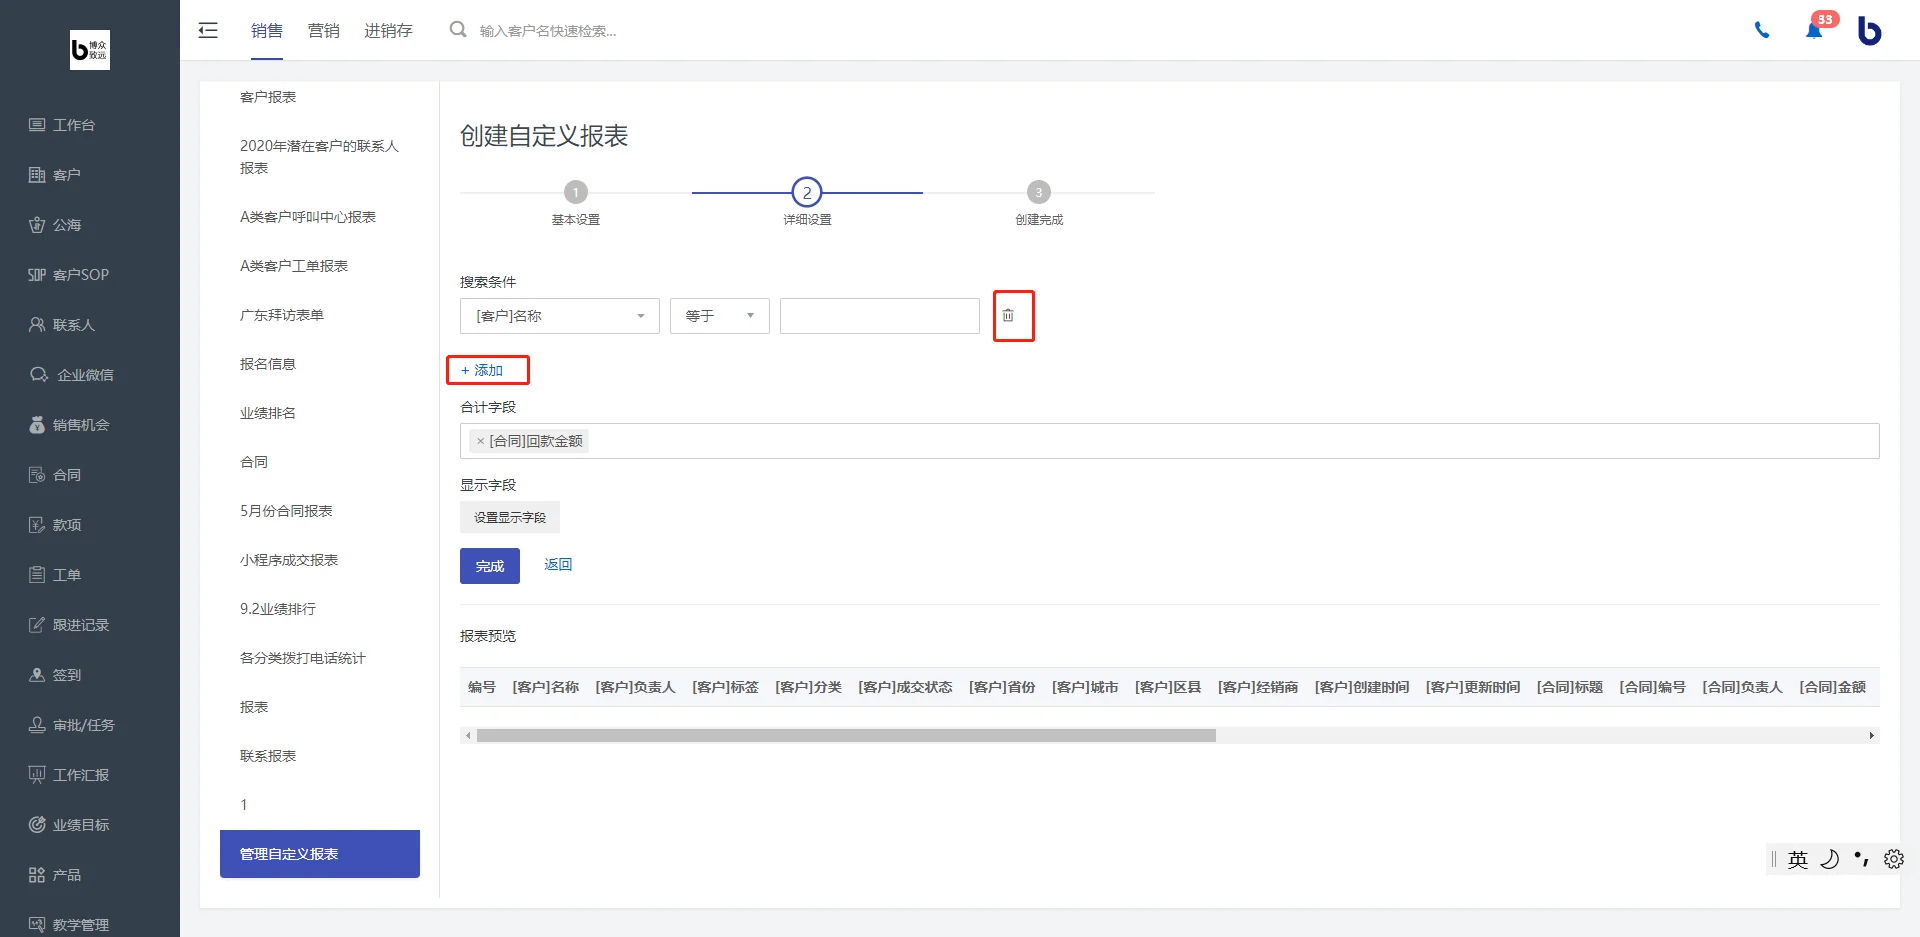The image size is (1920, 937).
Task: Open 企业微信 in the sidebar
Action: [72, 375]
